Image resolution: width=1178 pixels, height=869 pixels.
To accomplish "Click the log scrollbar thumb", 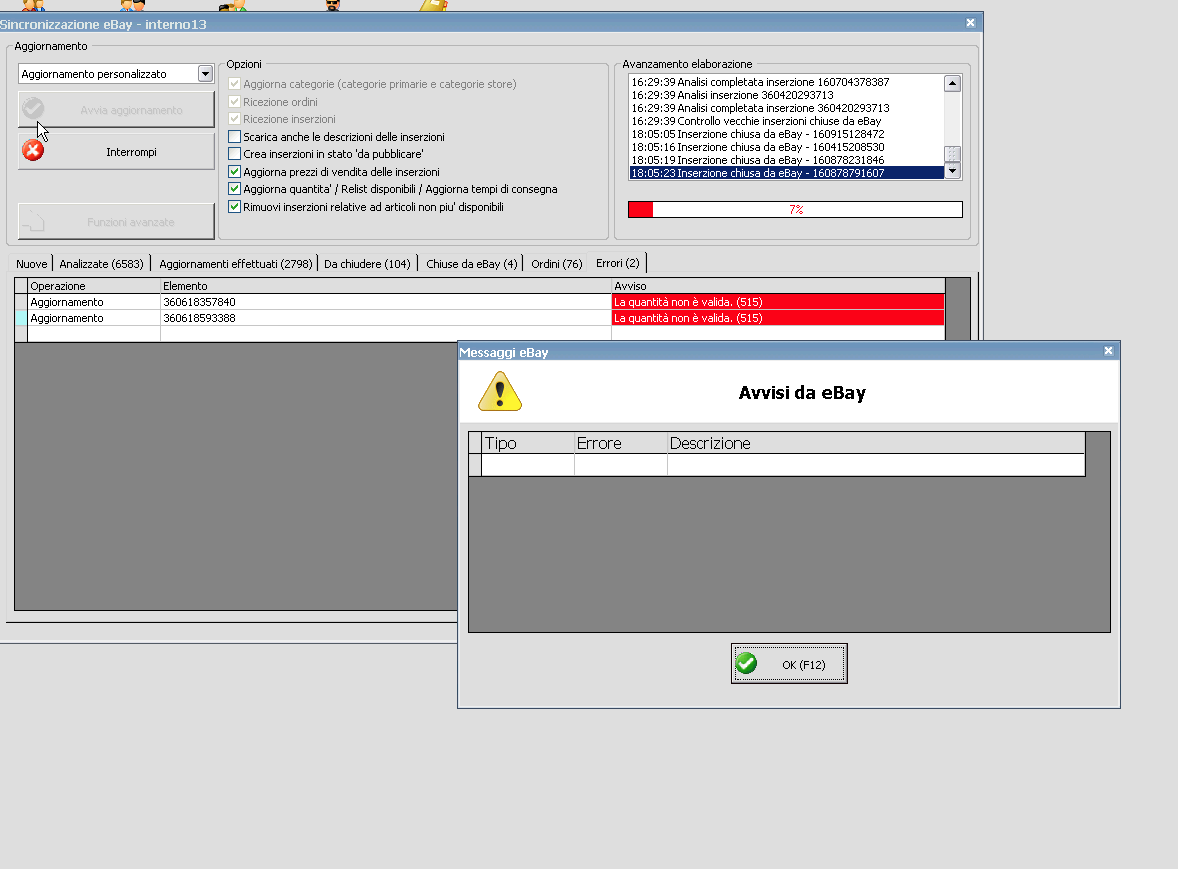I will (953, 154).
